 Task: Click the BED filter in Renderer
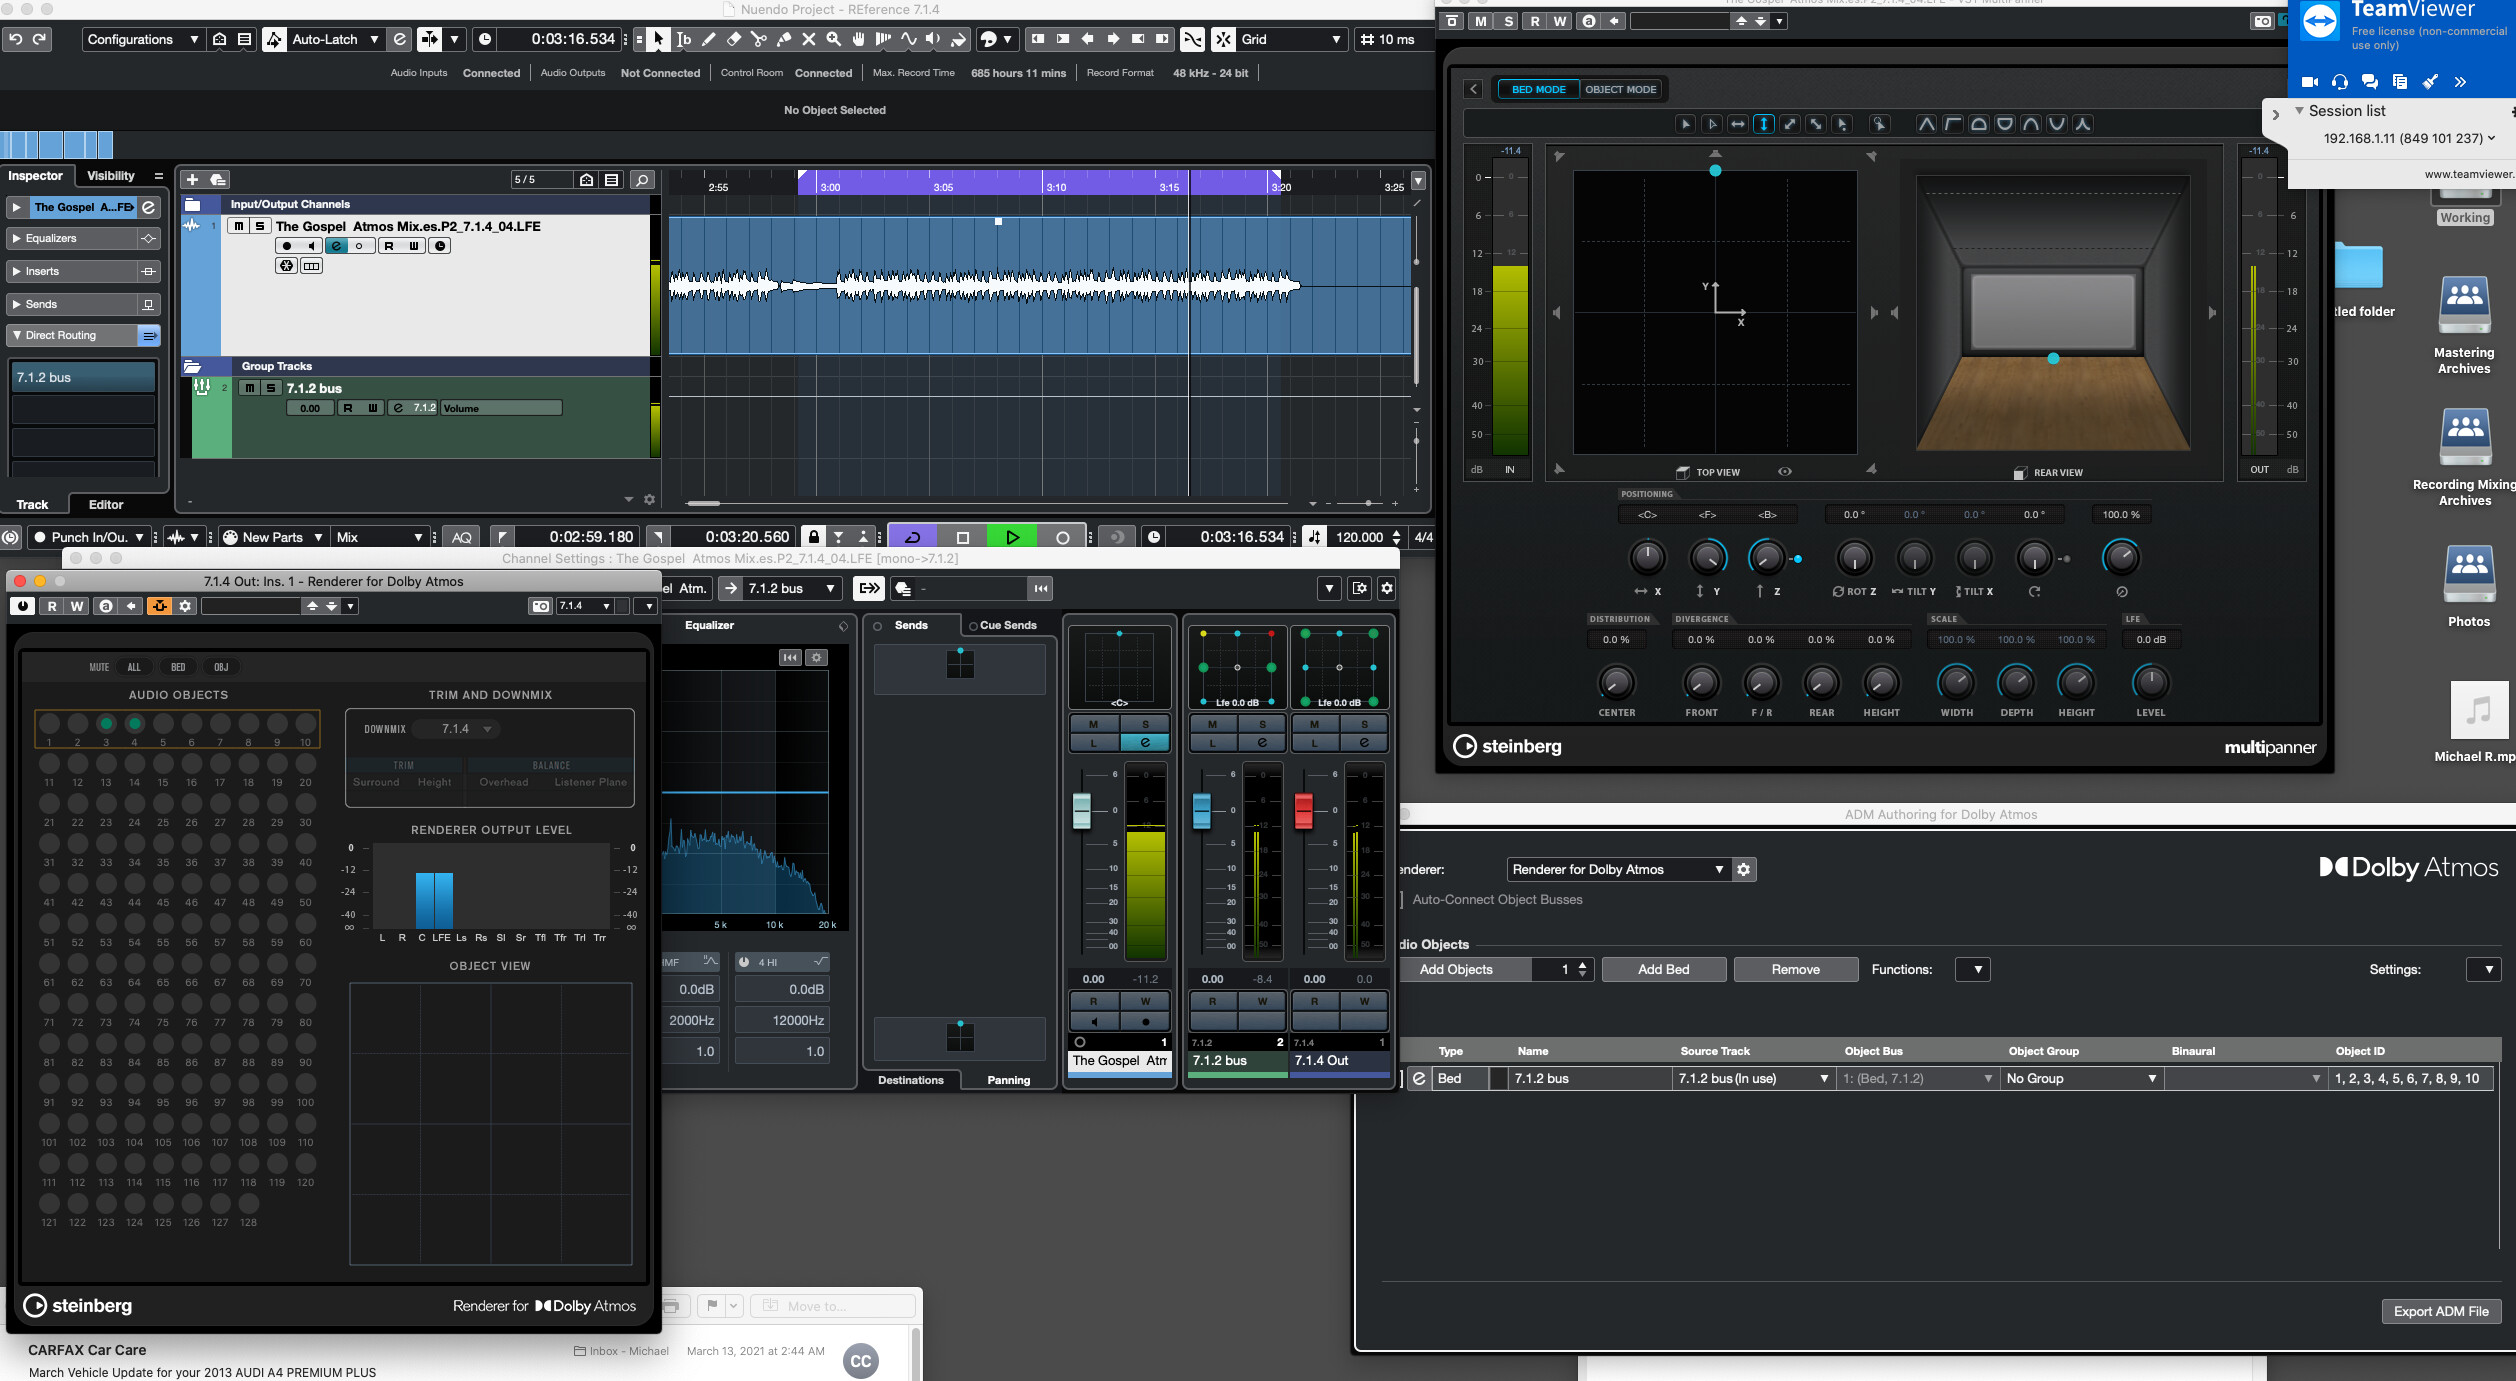[x=178, y=667]
